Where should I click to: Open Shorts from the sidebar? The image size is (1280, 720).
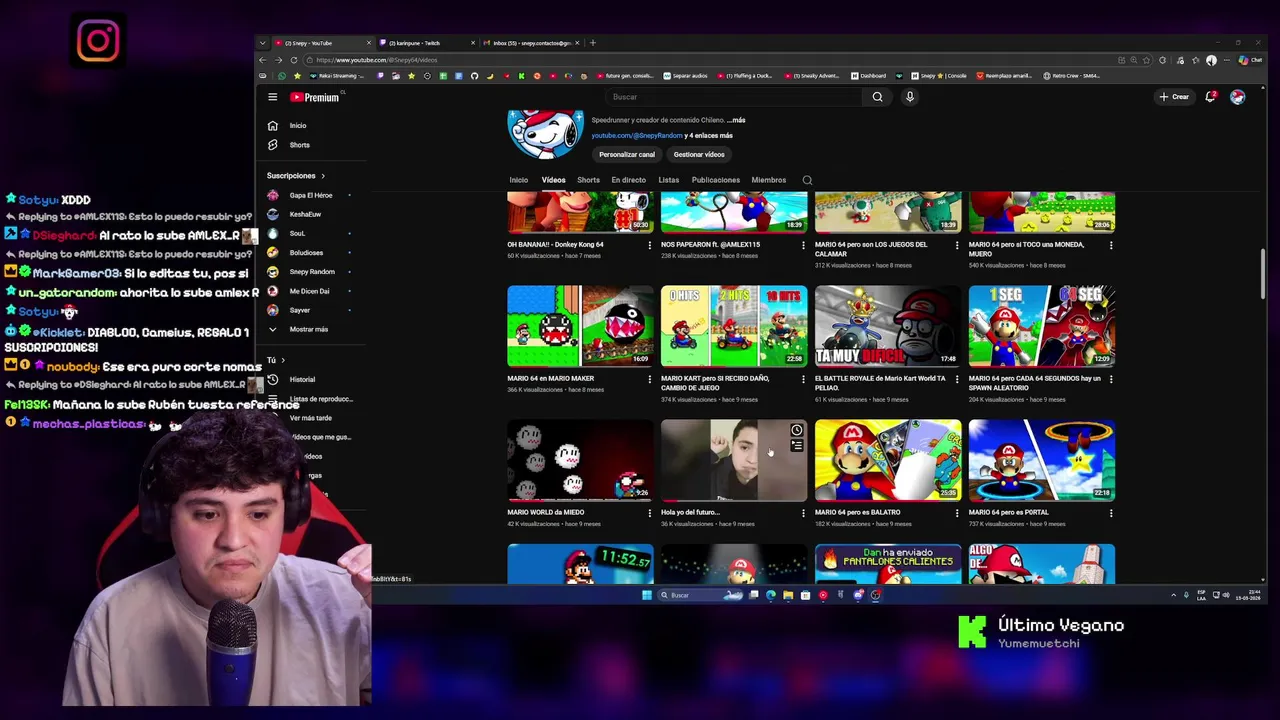click(299, 145)
